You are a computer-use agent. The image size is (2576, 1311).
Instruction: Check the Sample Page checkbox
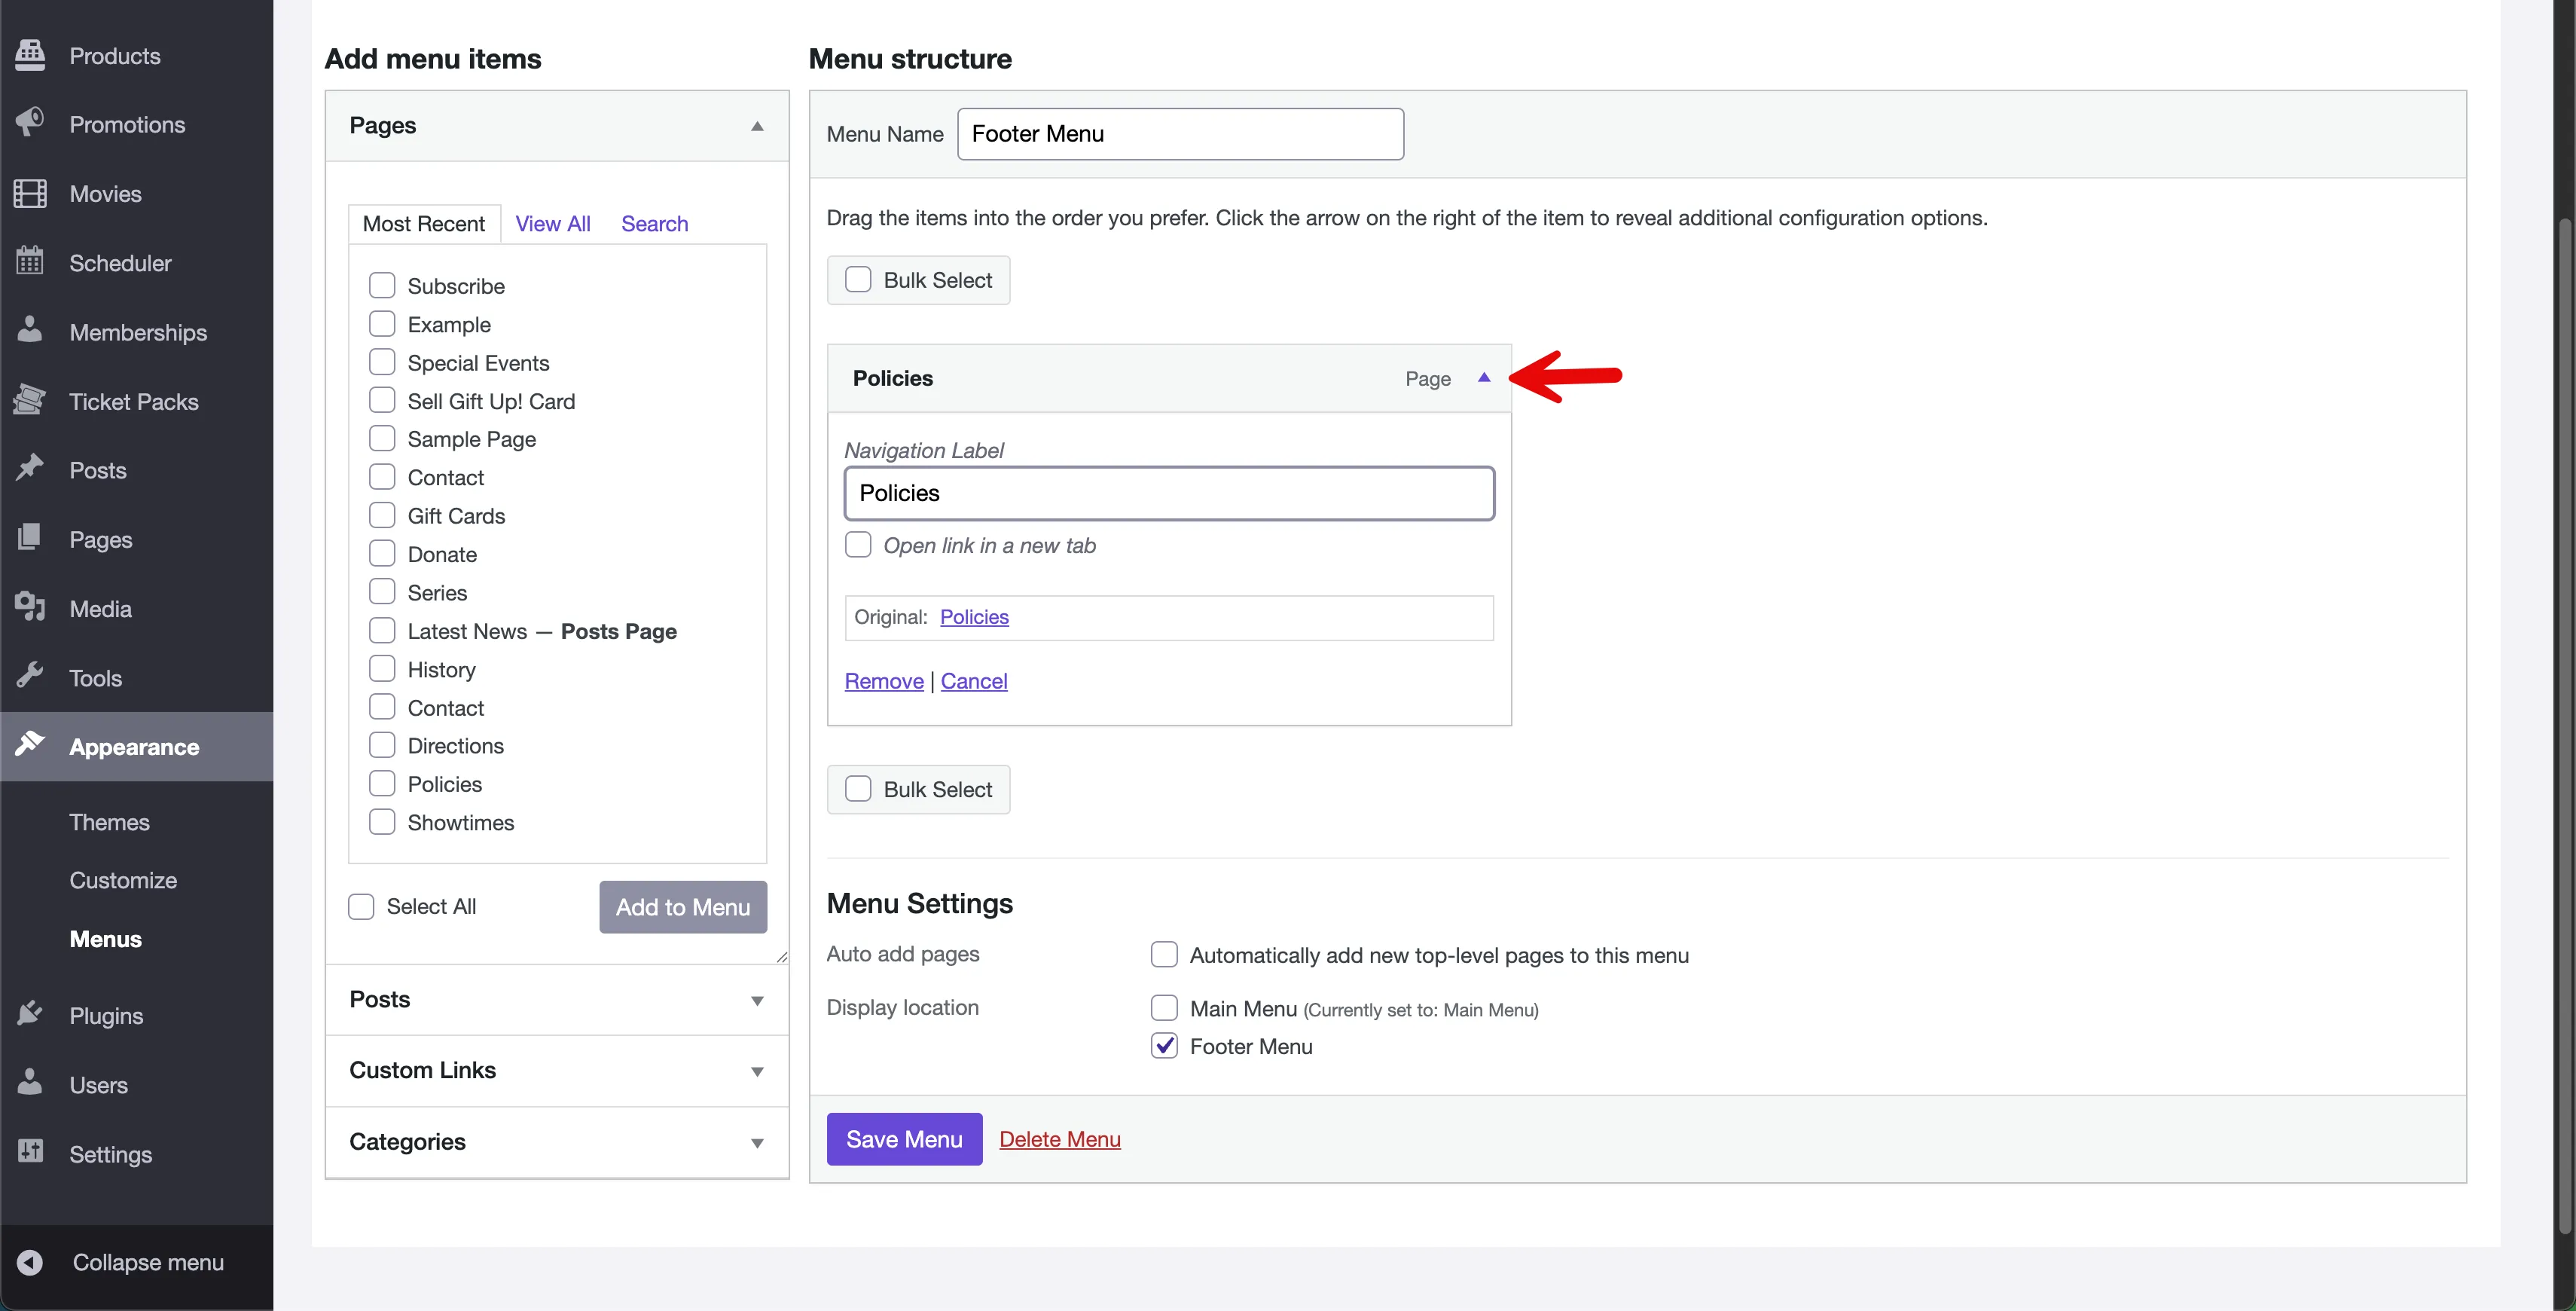382,439
